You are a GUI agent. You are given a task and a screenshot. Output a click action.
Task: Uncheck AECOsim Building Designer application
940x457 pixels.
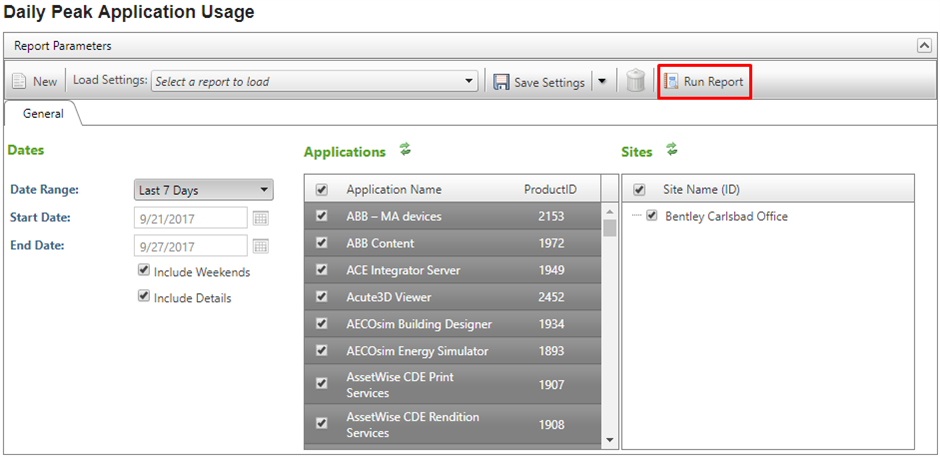[321, 323]
